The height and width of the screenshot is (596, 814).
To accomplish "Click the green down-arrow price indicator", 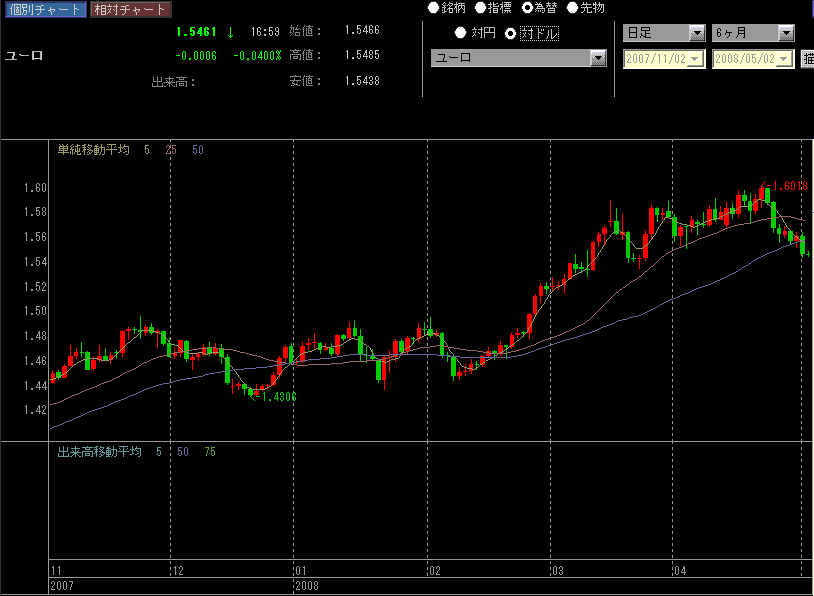I will (x=230, y=32).
